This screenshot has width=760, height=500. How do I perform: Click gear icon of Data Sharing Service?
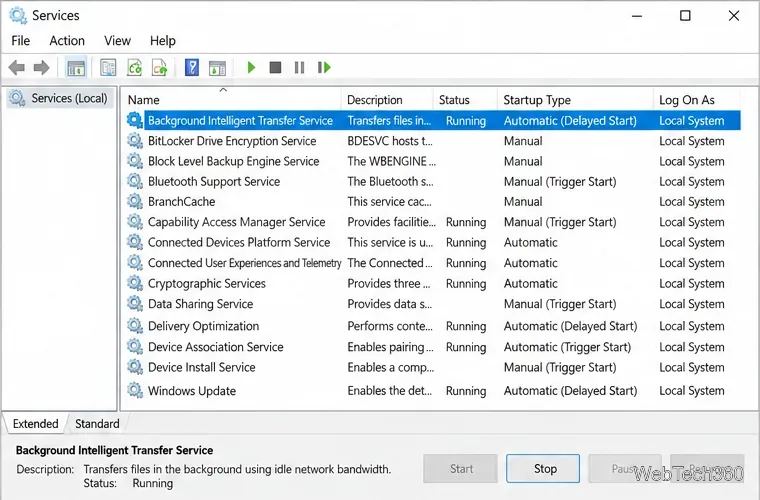click(x=134, y=304)
